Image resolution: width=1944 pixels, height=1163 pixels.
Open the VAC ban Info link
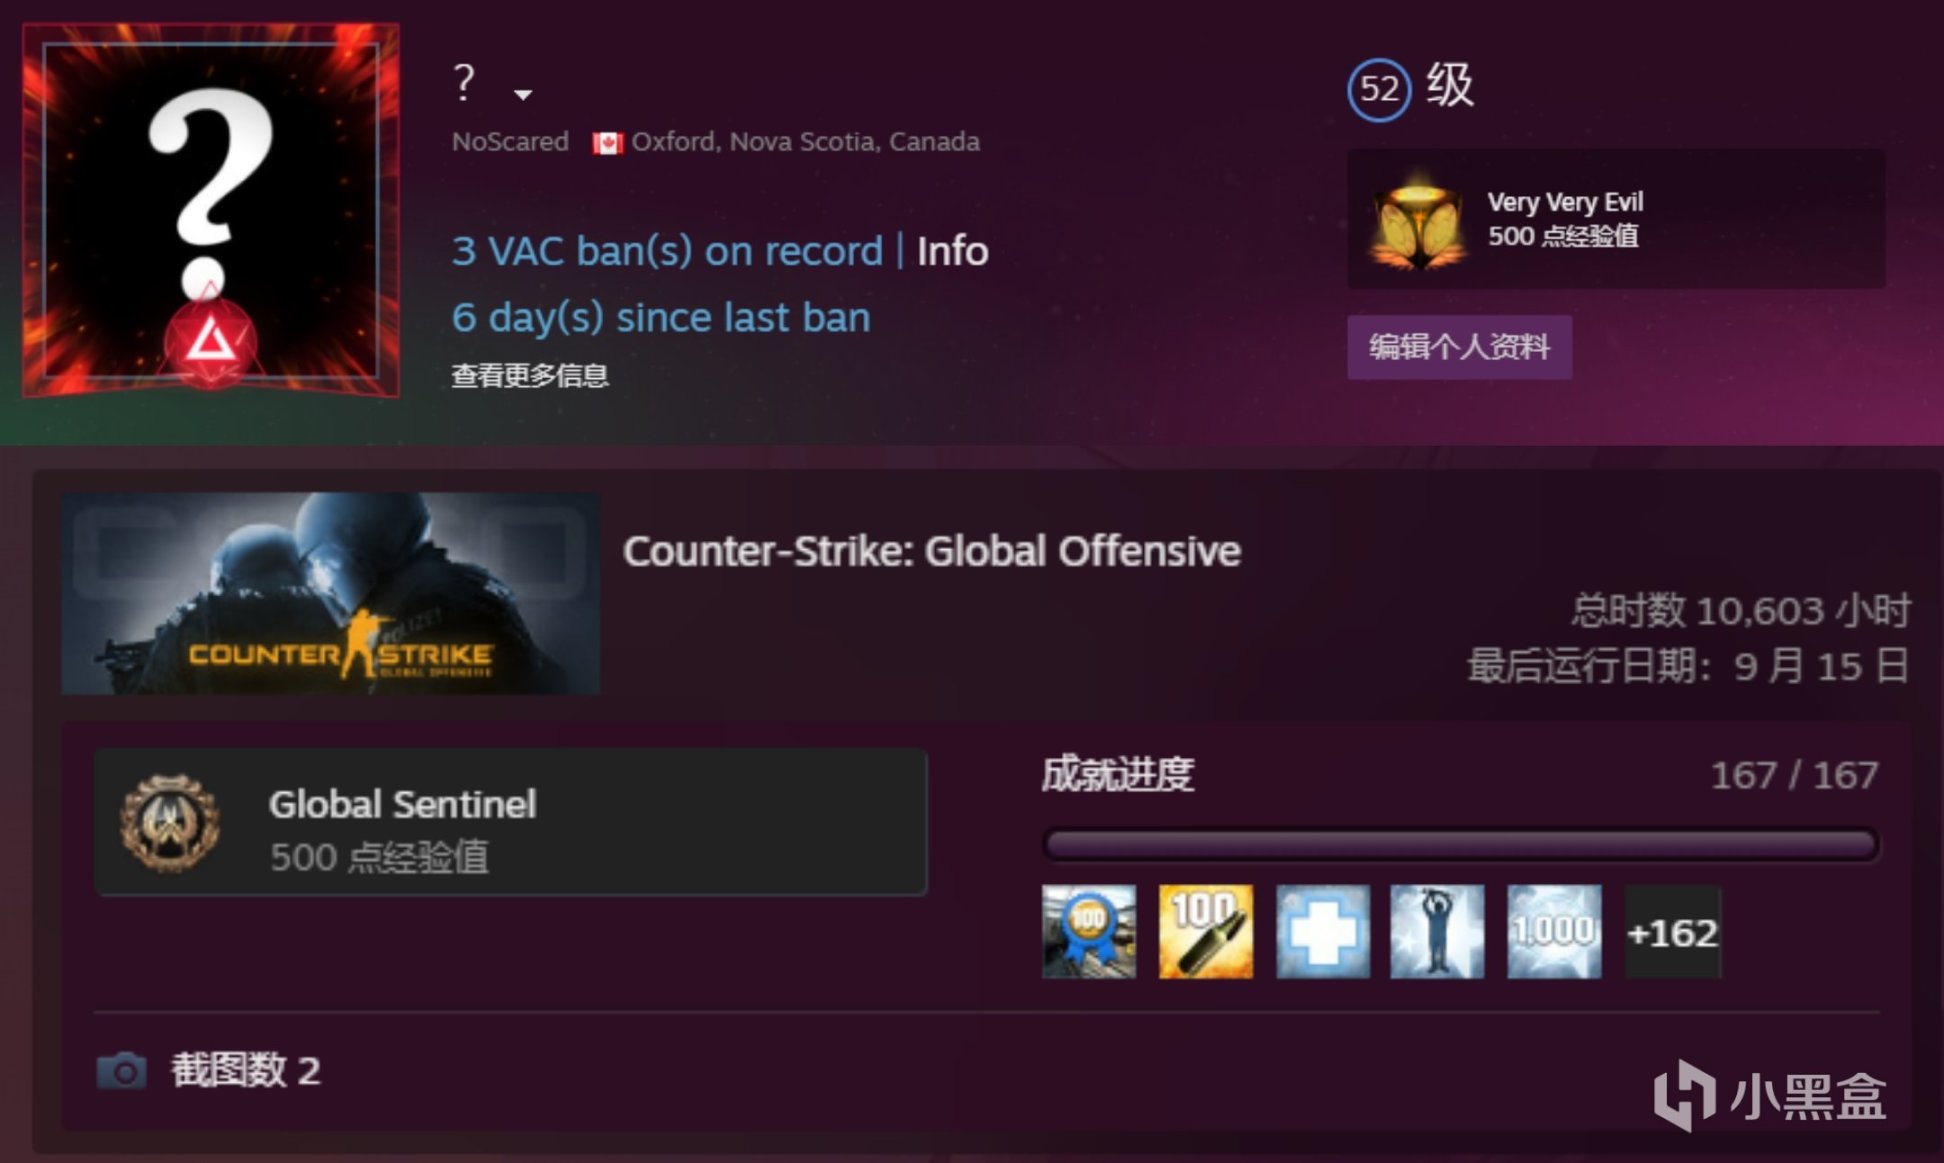point(952,251)
